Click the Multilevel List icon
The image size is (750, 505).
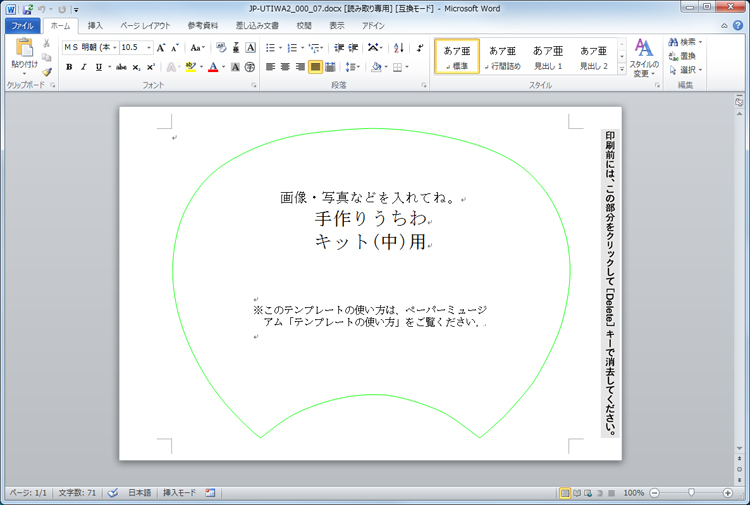tap(314, 47)
